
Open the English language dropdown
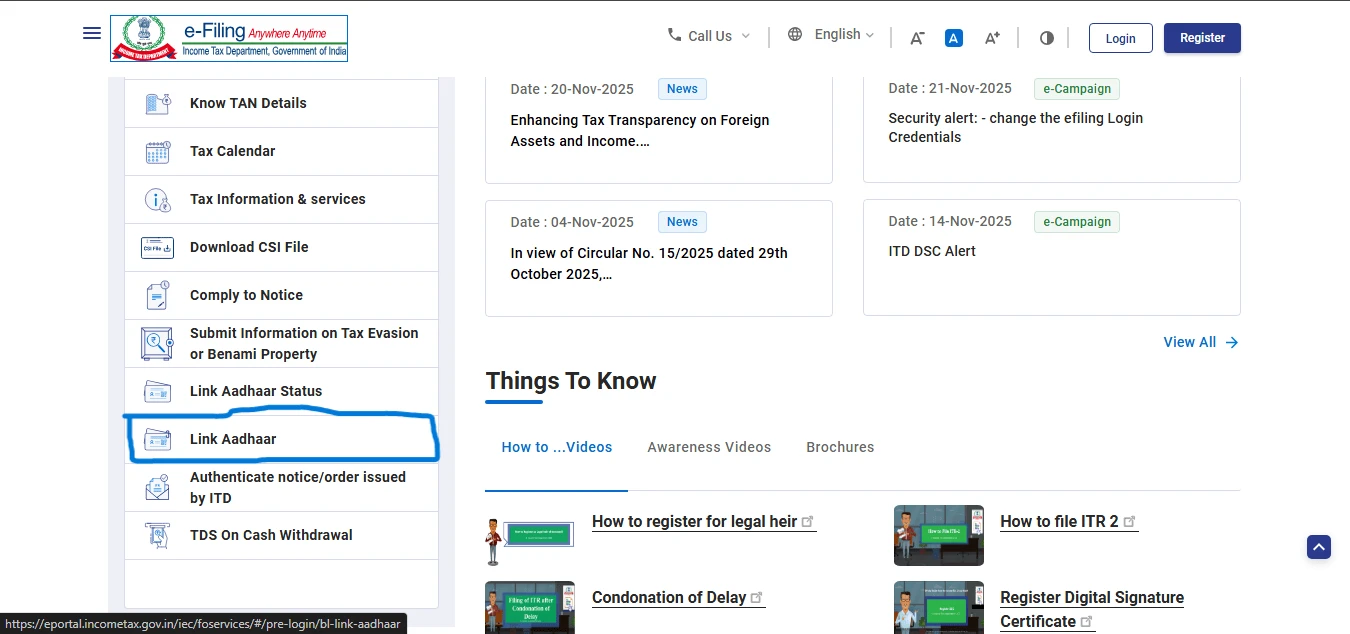coord(831,35)
